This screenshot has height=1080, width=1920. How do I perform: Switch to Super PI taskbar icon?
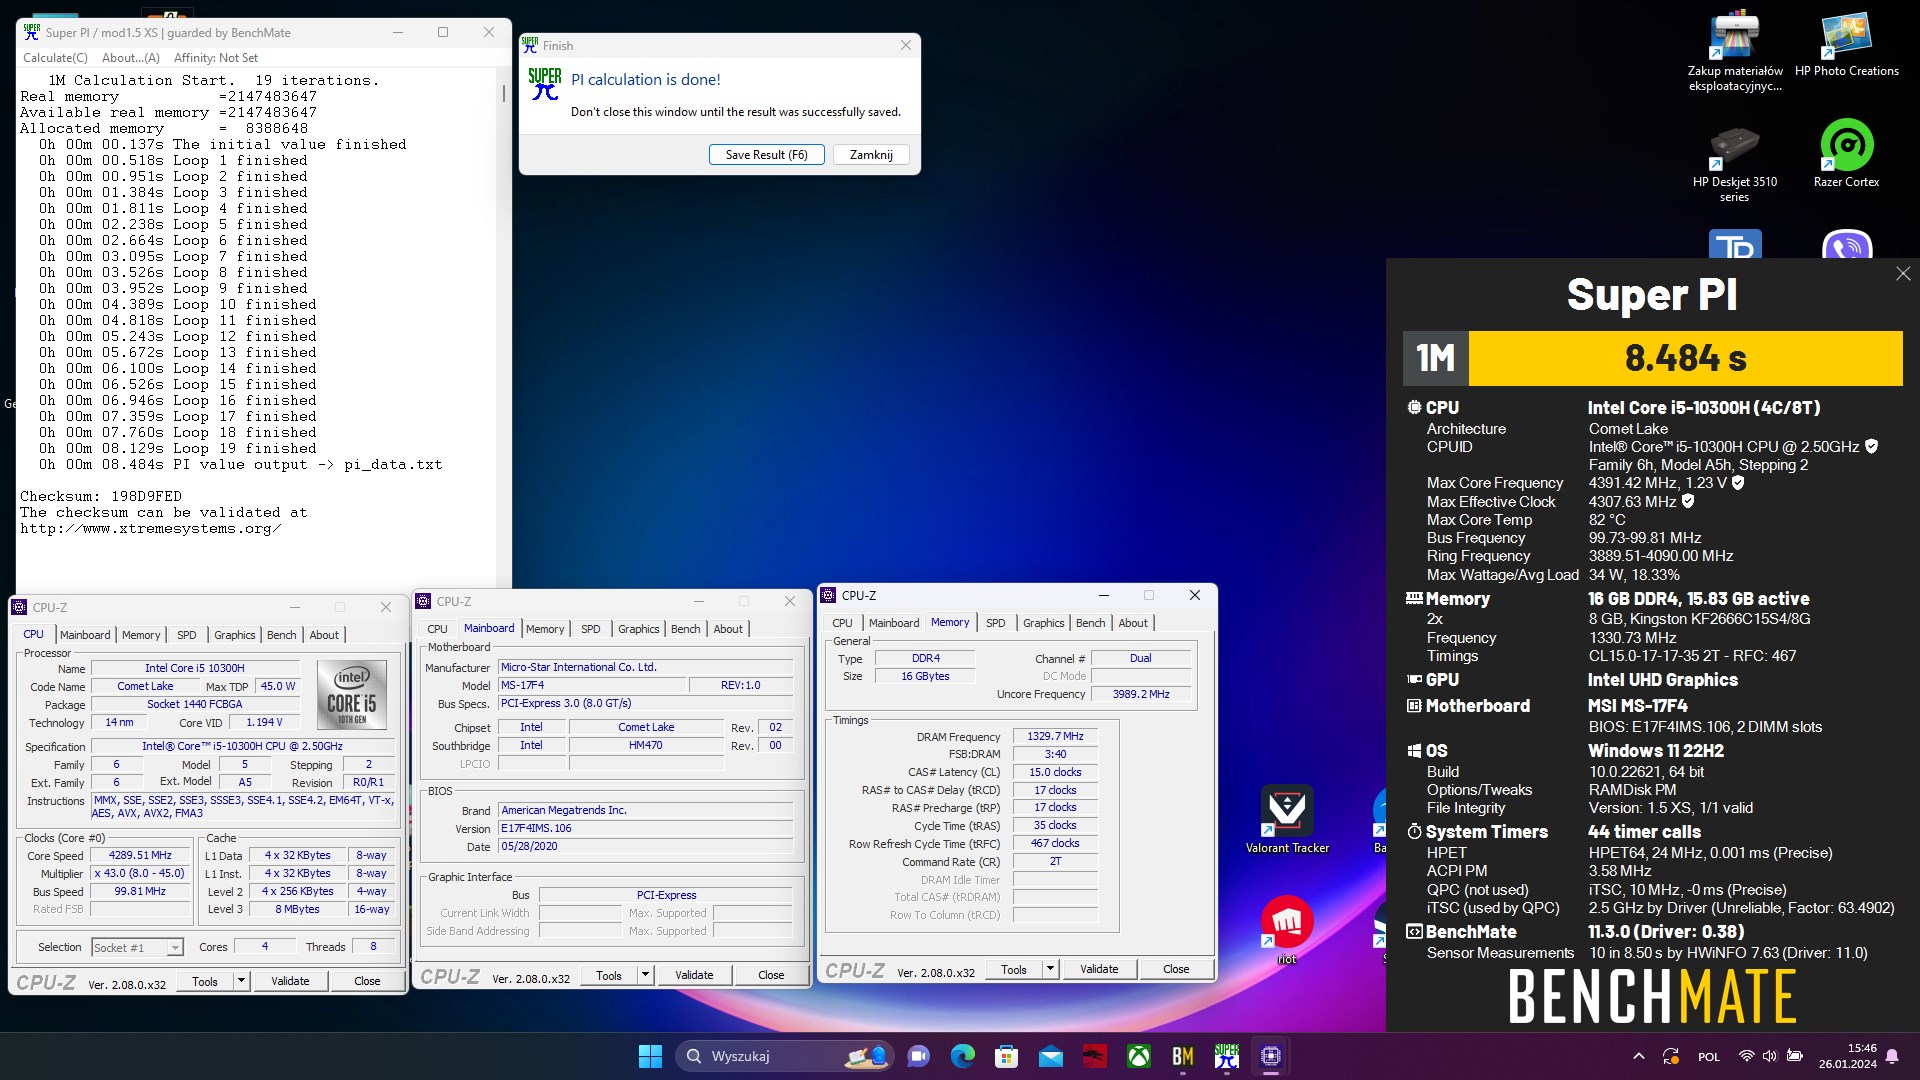pyautogui.click(x=1226, y=1056)
